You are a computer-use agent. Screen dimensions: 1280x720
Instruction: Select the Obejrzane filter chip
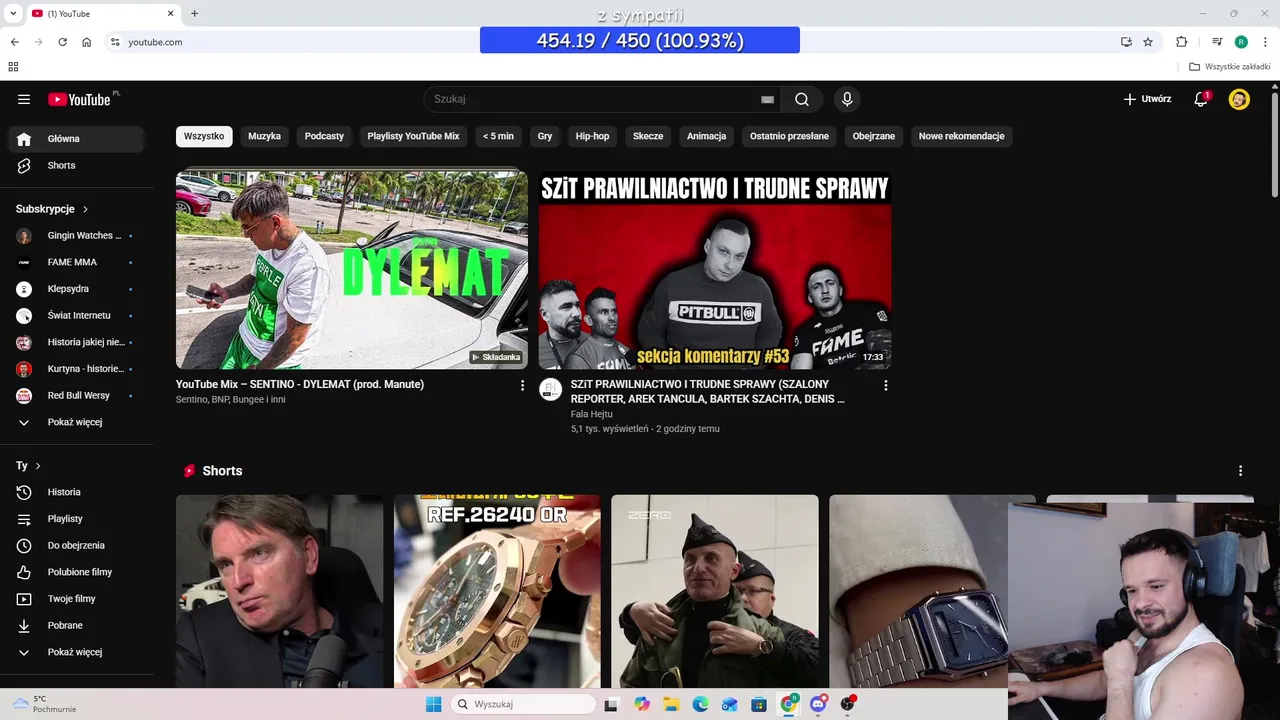pos(874,136)
